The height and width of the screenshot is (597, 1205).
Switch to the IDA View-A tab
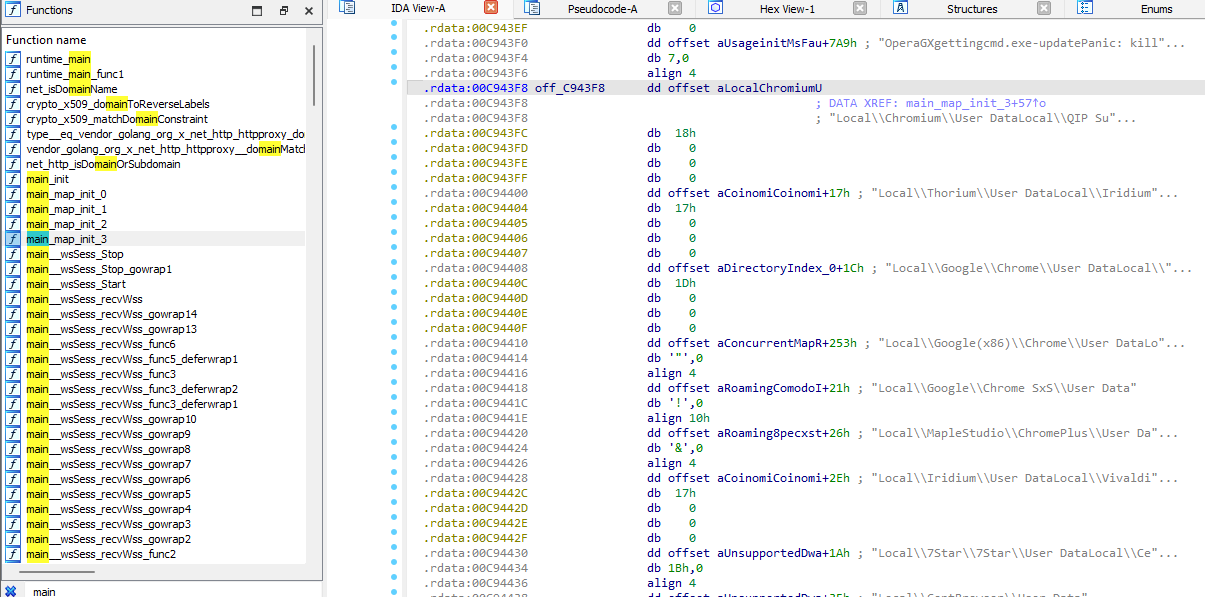[418, 8]
